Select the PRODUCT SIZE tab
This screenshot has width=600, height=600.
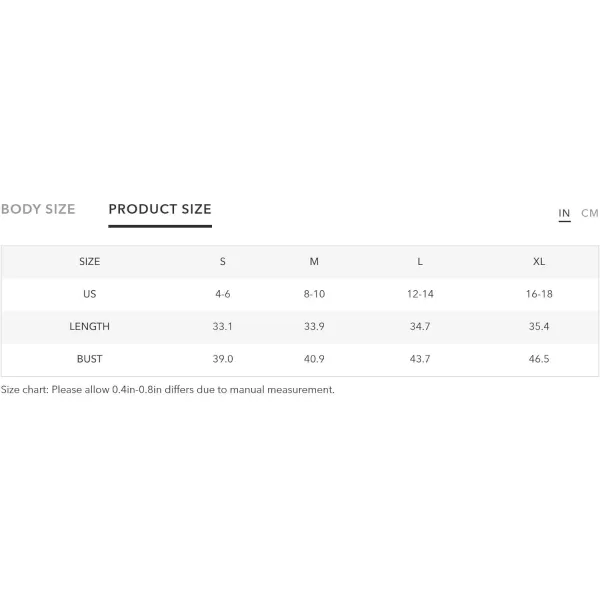(x=160, y=209)
